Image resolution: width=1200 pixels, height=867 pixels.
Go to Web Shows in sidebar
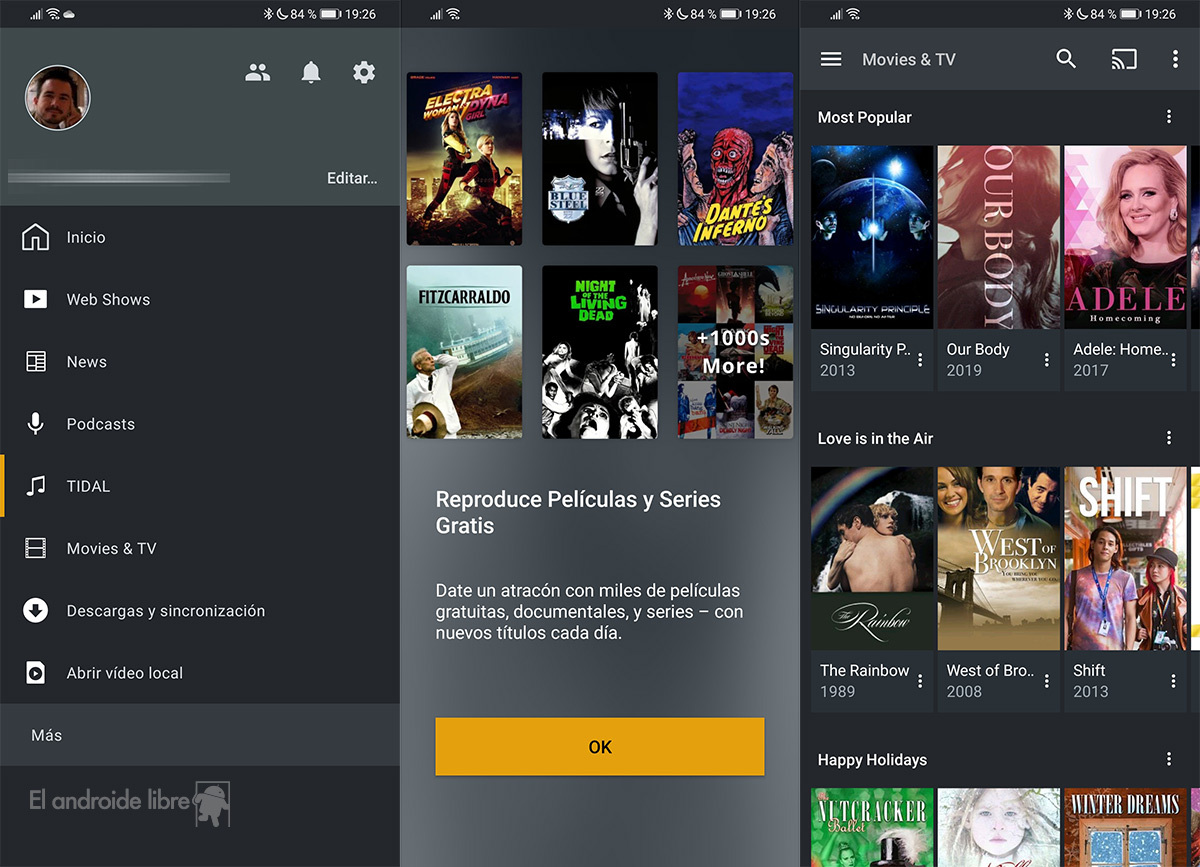click(108, 299)
